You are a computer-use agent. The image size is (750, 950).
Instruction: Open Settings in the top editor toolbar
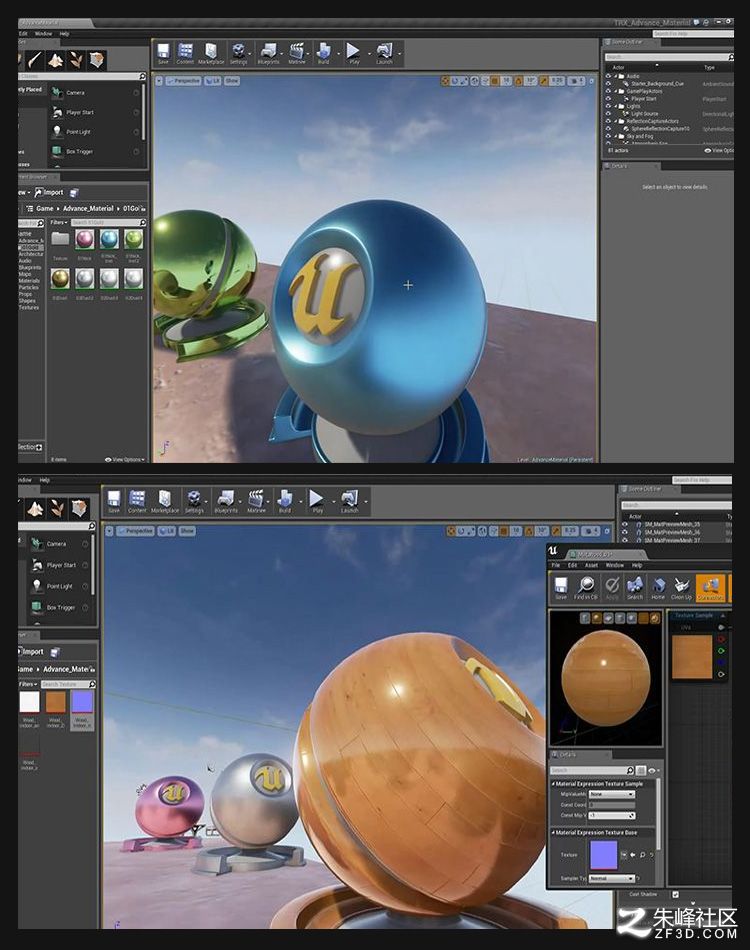(x=238, y=53)
